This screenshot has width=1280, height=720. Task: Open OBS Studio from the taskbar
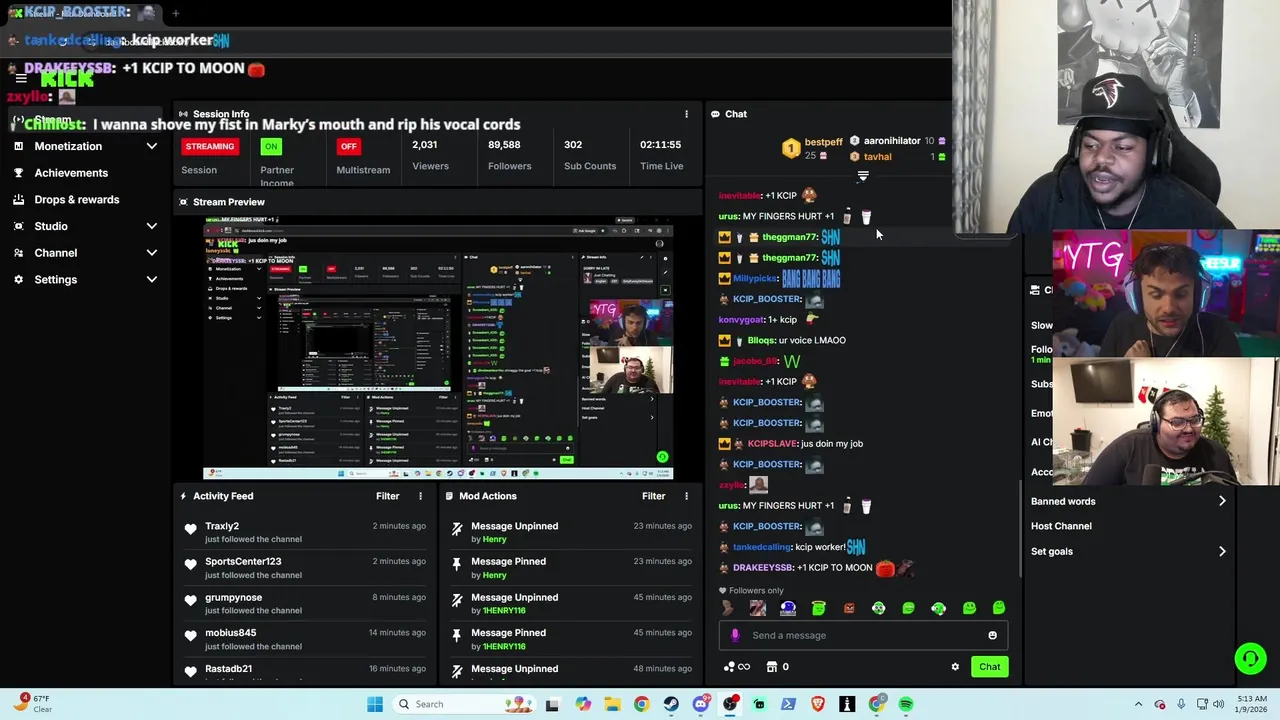pos(730,704)
